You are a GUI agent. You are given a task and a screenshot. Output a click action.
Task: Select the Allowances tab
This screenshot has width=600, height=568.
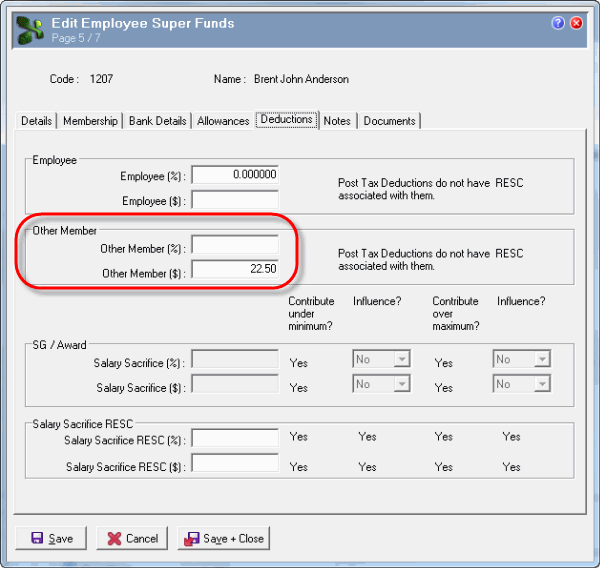(x=223, y=121)
